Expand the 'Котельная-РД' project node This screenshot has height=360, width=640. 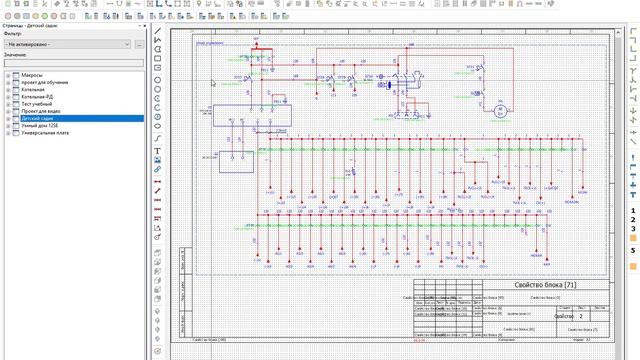pyautogui.click(x=8, y=97)
